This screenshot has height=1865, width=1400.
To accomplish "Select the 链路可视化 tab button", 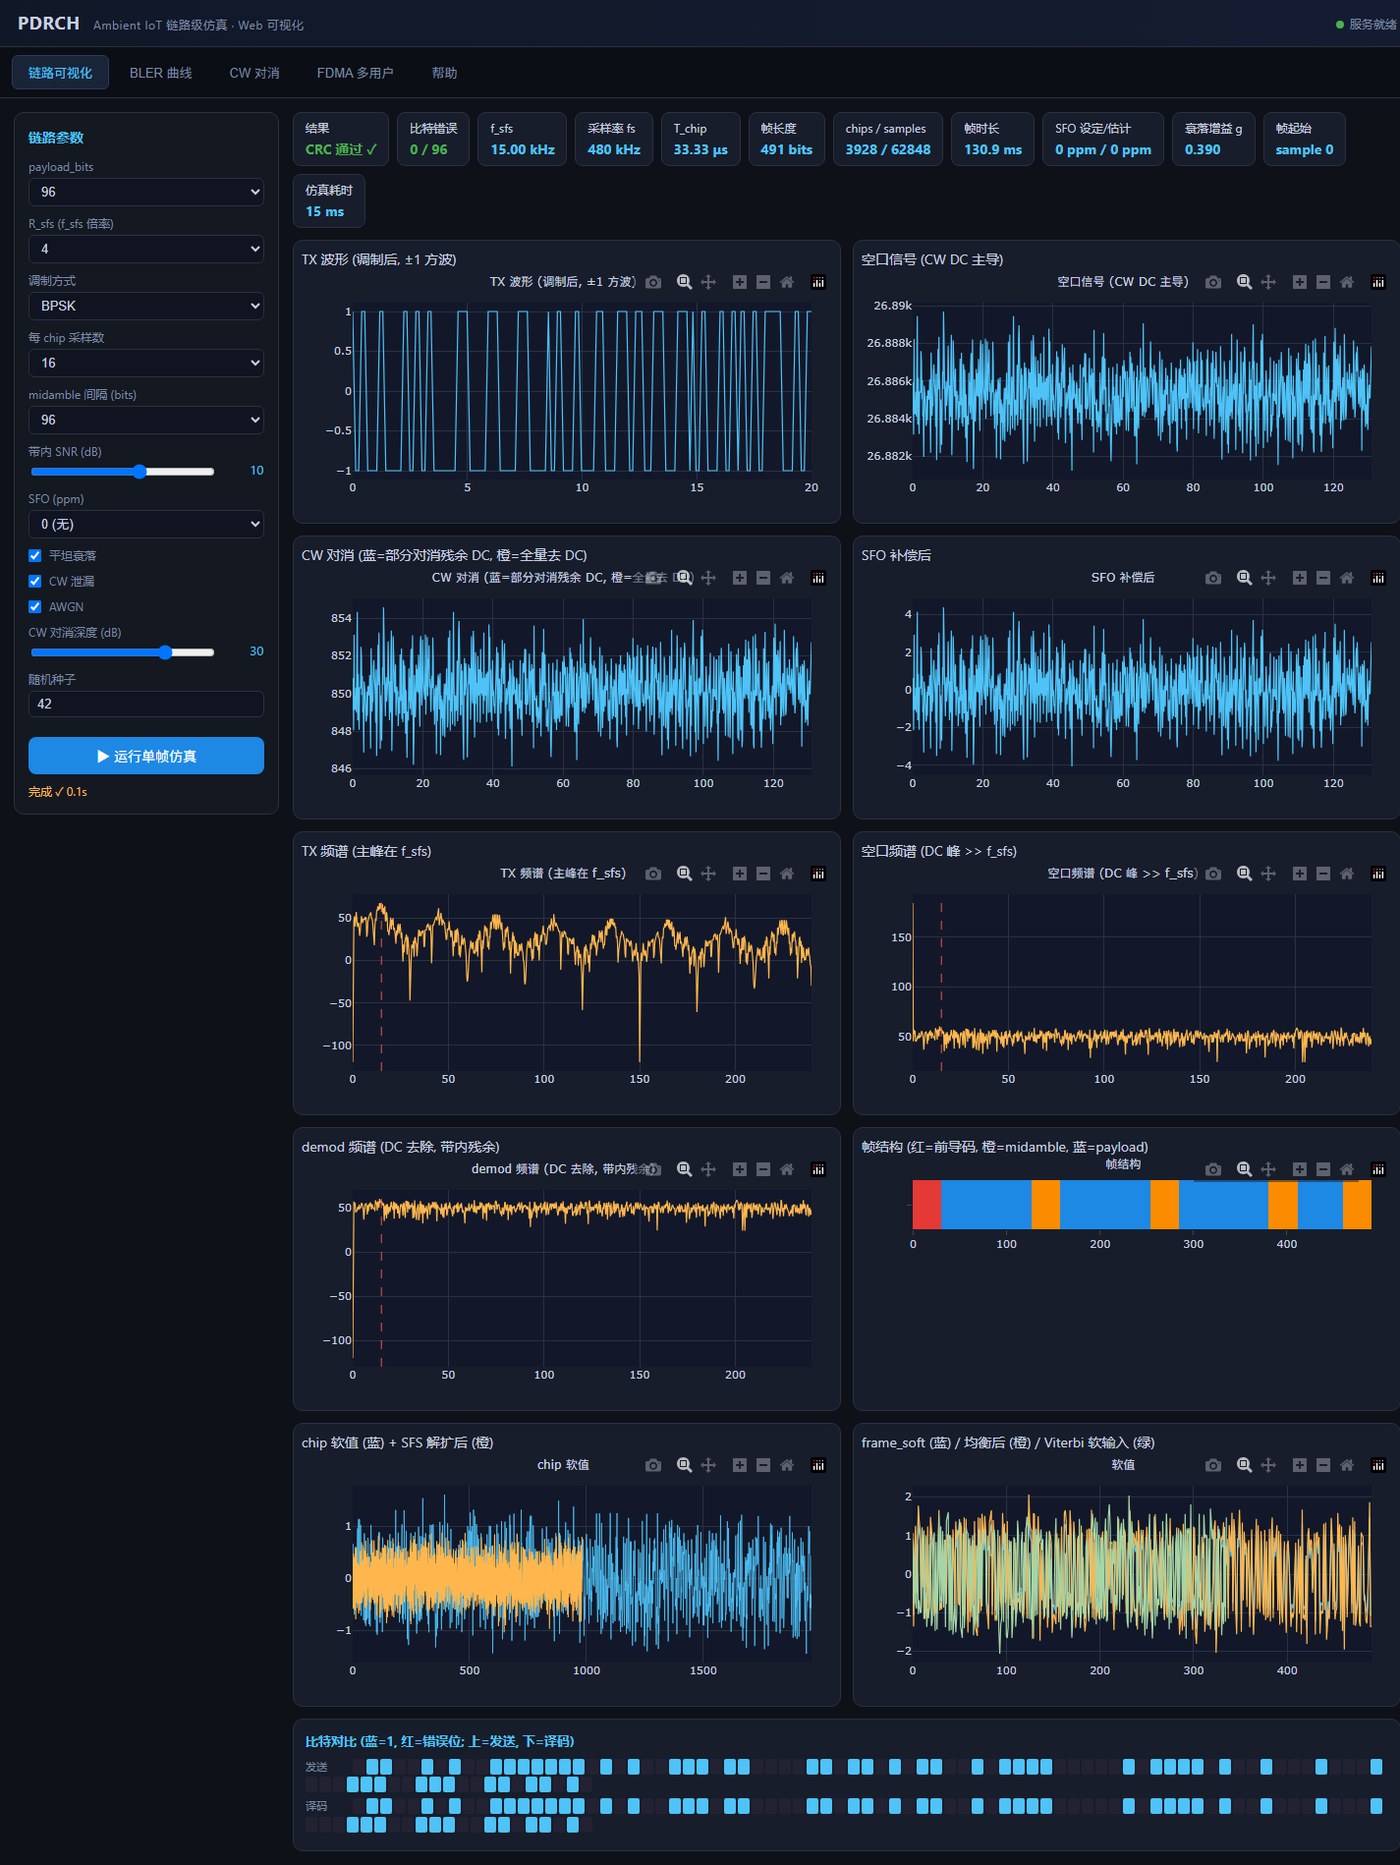I will pyautogui.click(x=60, y=73).
